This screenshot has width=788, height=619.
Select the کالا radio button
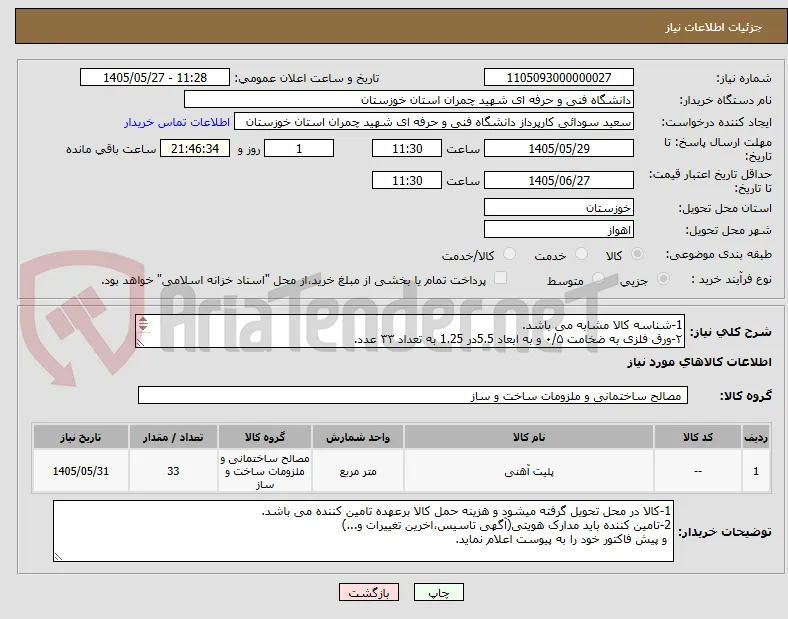tap(637, 254)
